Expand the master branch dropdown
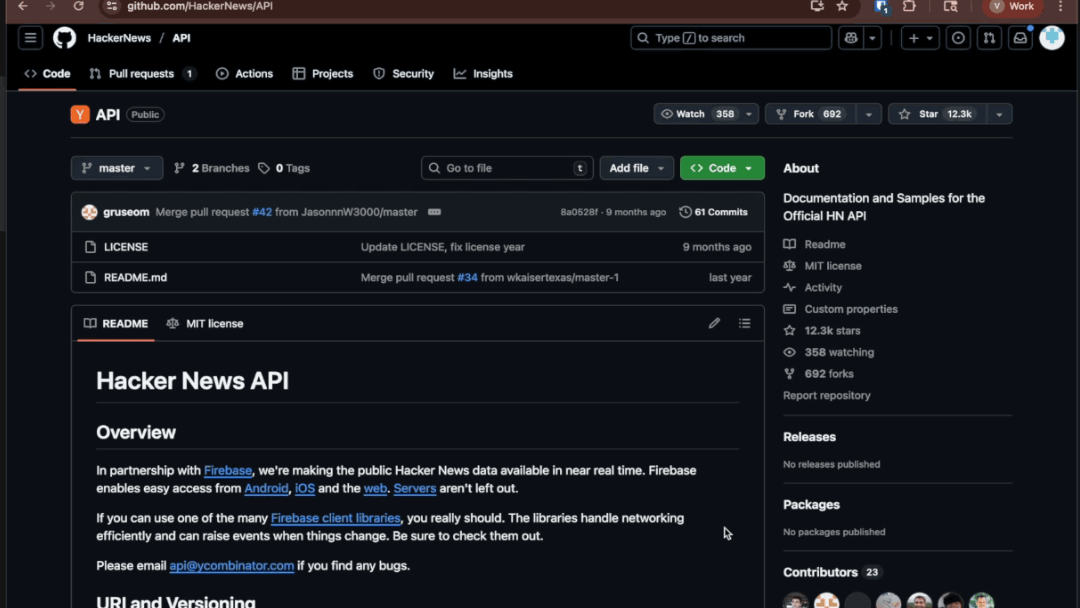 click(116, 168)
